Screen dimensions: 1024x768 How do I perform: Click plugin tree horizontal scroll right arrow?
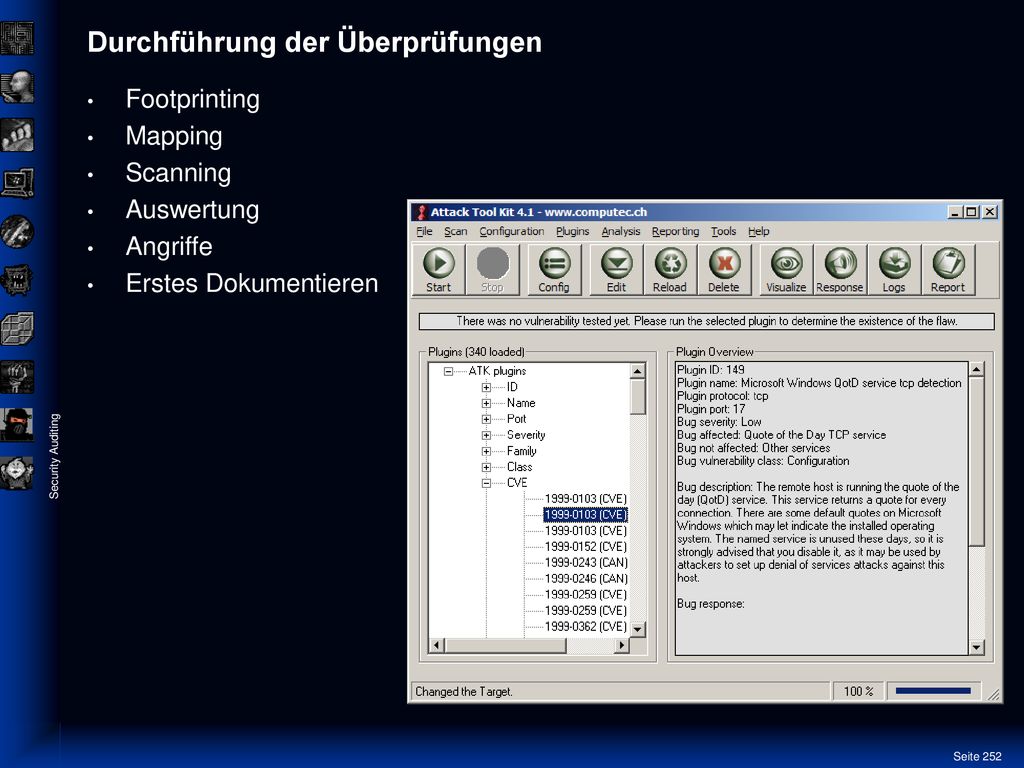pos(622,645)
